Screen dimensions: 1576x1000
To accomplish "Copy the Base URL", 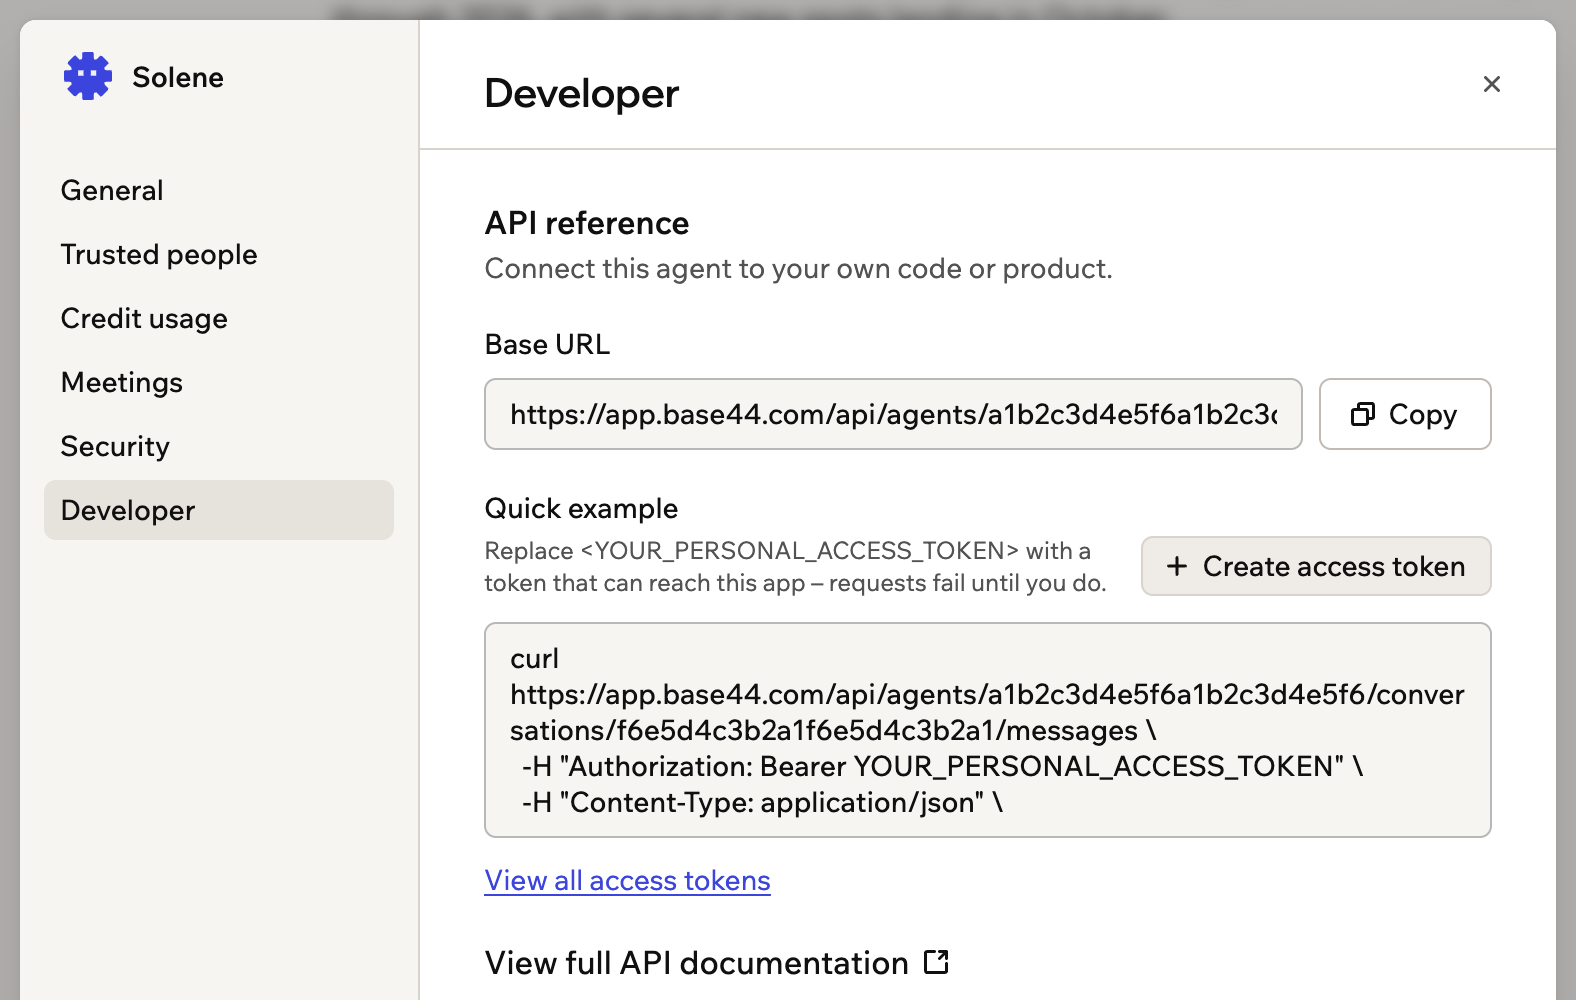I will [1405, 414].
